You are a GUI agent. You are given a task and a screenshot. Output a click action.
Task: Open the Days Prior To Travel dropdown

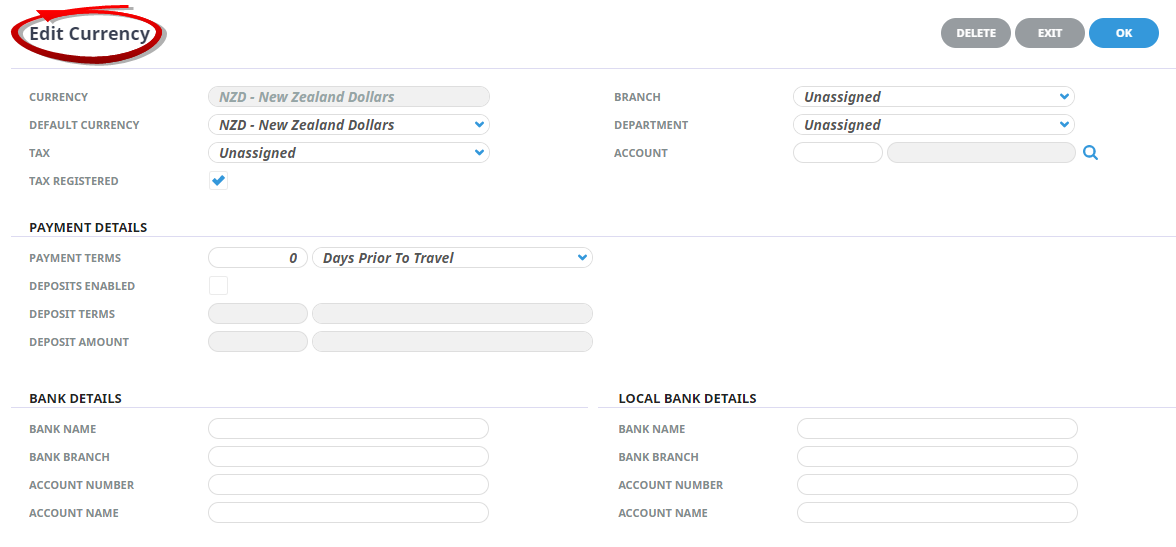point(452,258)
